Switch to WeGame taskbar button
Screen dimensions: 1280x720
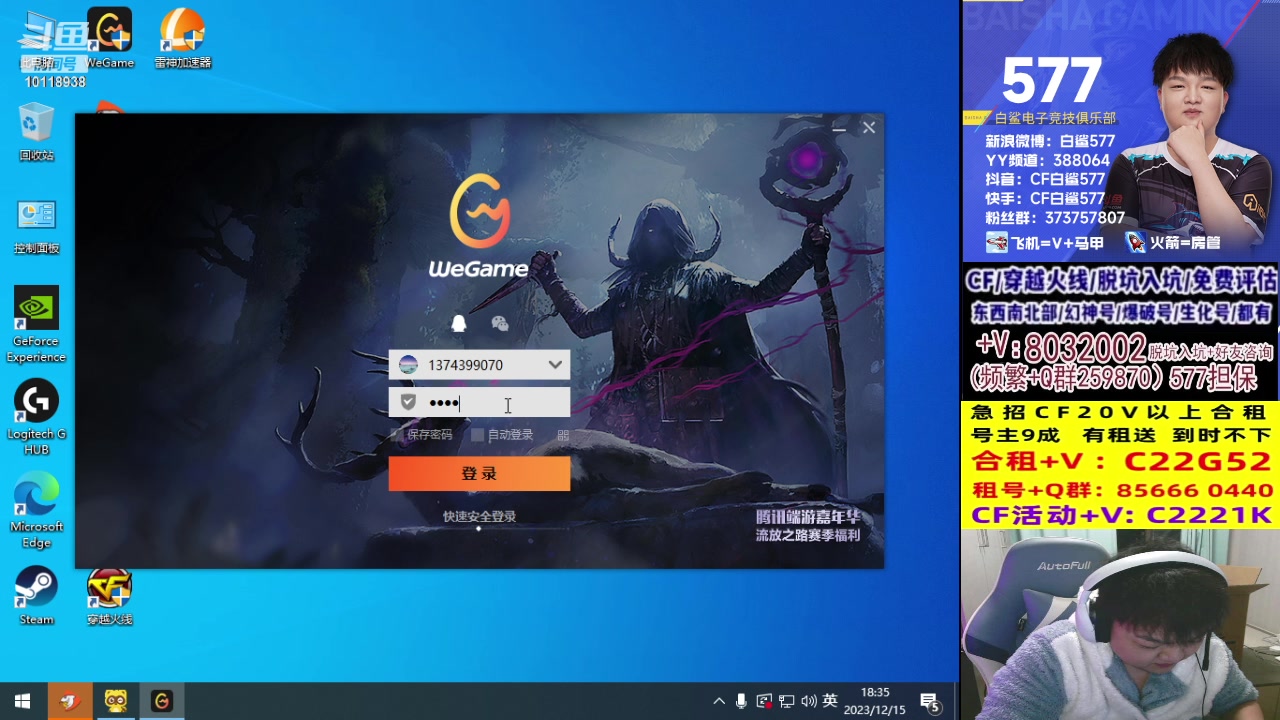[x=162, y=701]
